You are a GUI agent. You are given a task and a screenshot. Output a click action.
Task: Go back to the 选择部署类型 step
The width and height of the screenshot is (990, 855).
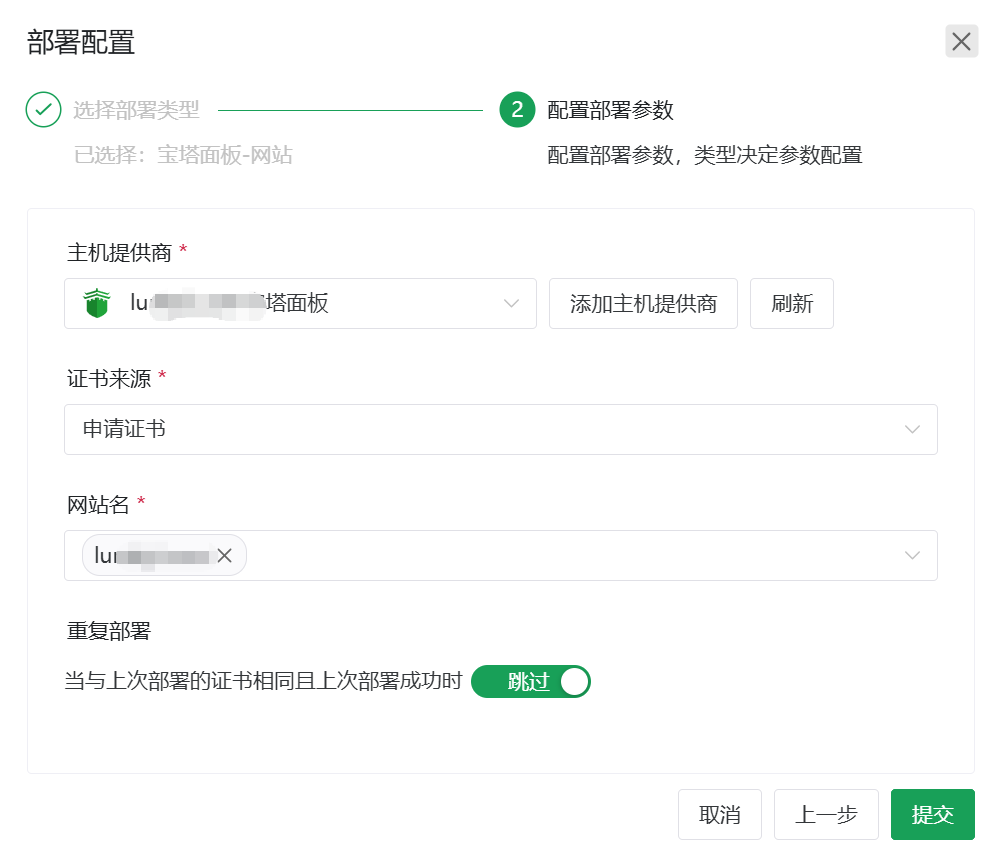point(136,110)
